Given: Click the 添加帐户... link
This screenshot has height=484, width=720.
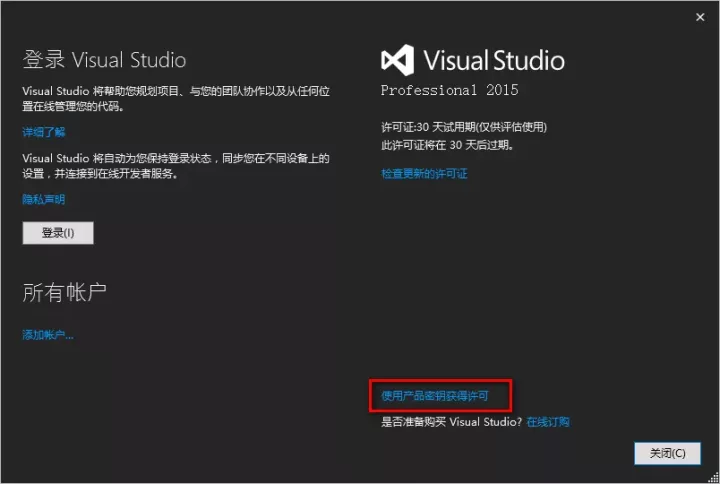Looking at the screenshot, I should click(x=48, y=335).
